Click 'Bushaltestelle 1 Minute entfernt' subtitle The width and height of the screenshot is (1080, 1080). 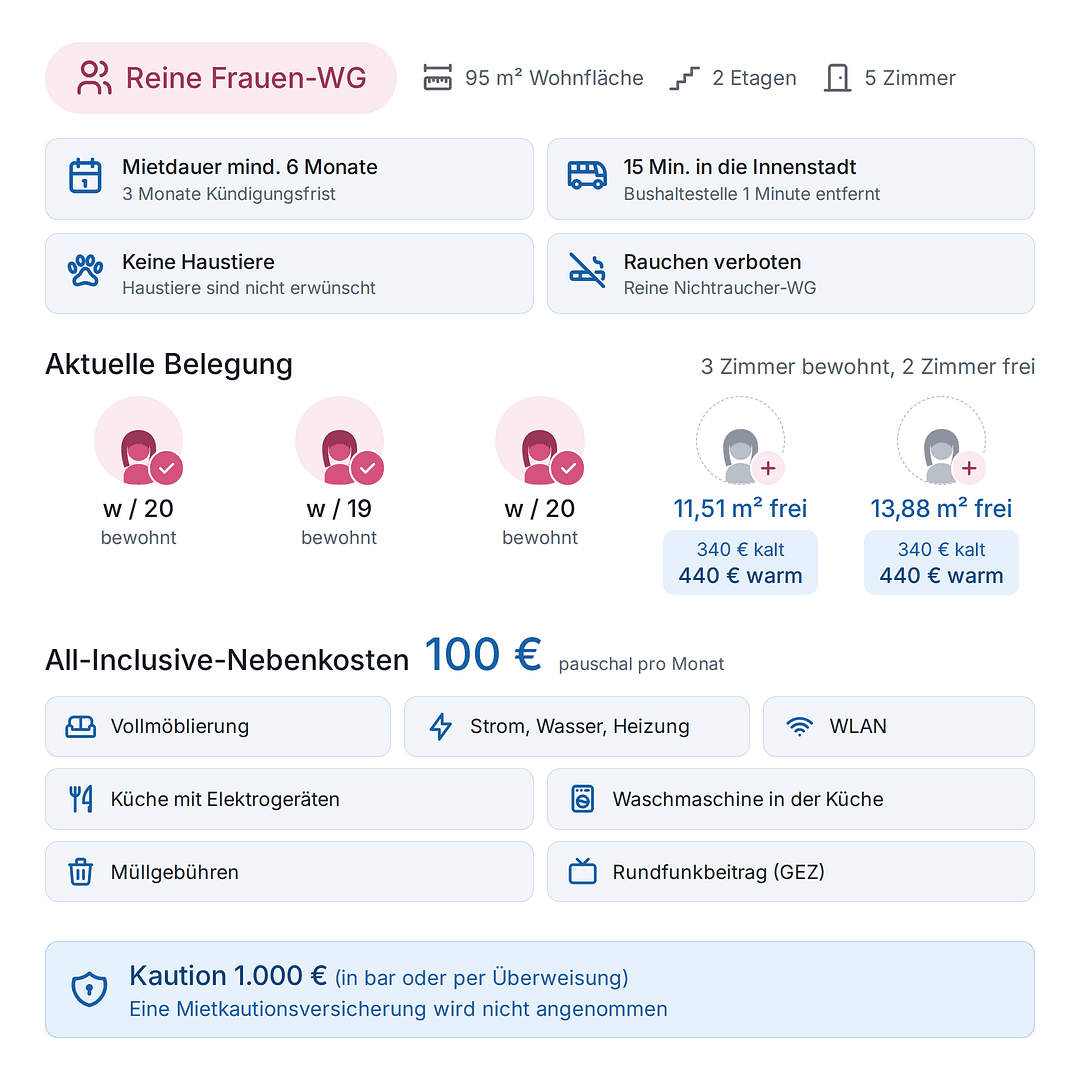751,194
